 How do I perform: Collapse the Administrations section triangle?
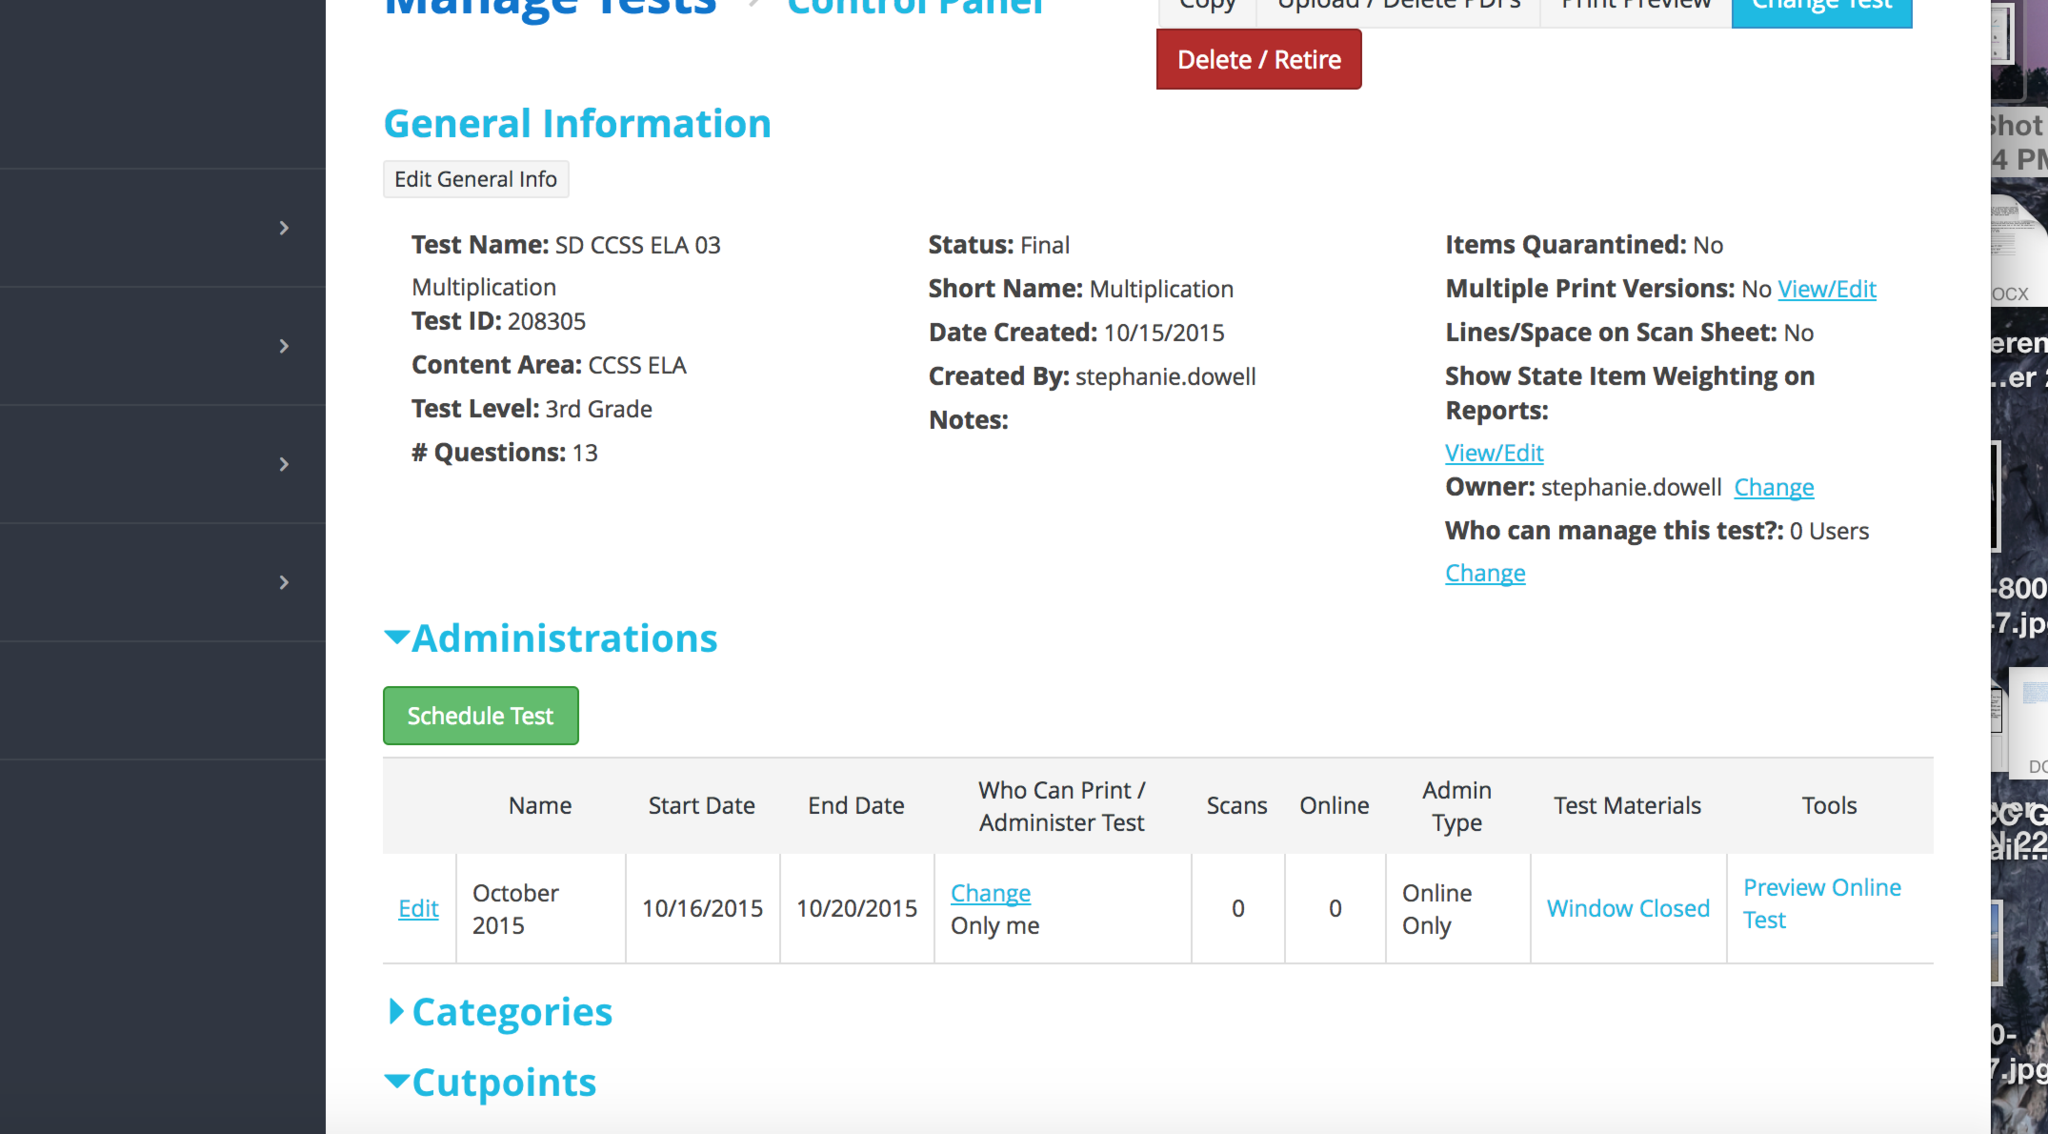click(x=397, y=638)
